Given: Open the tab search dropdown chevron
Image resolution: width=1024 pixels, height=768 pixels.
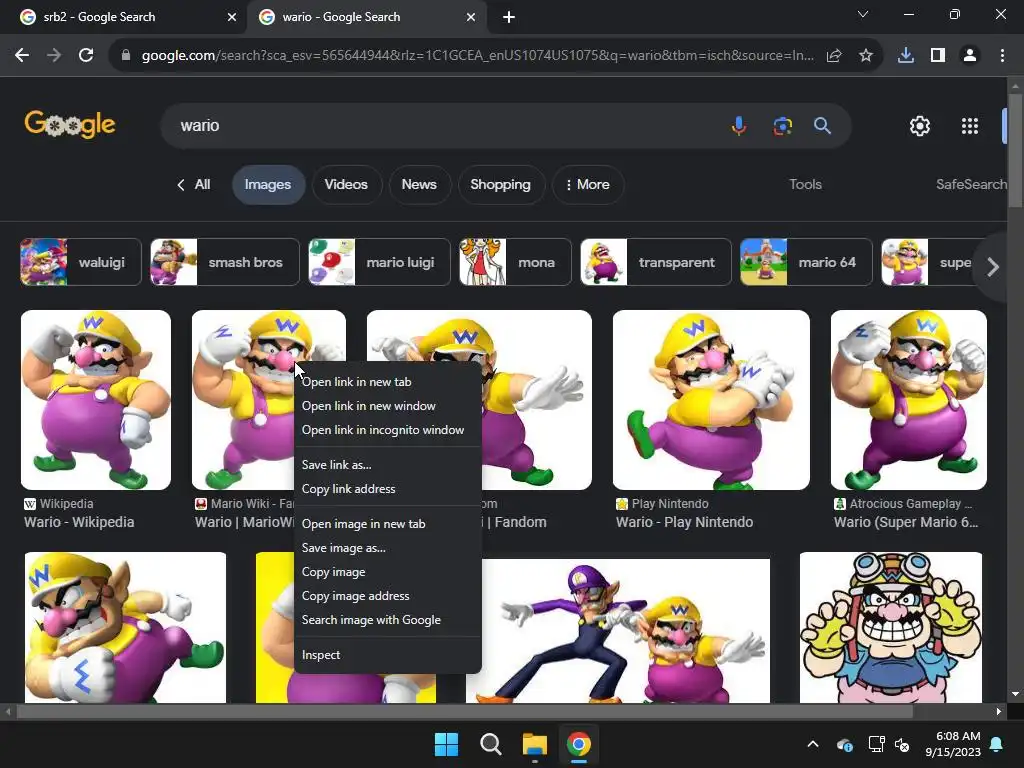Looking at the screenshot, I should [x=863, y=14].
